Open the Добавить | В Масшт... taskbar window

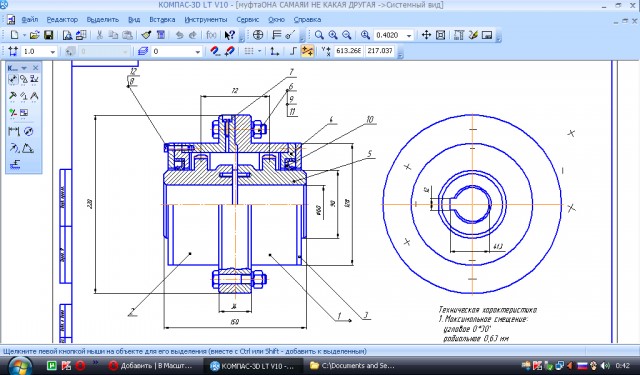click(152, 366)
